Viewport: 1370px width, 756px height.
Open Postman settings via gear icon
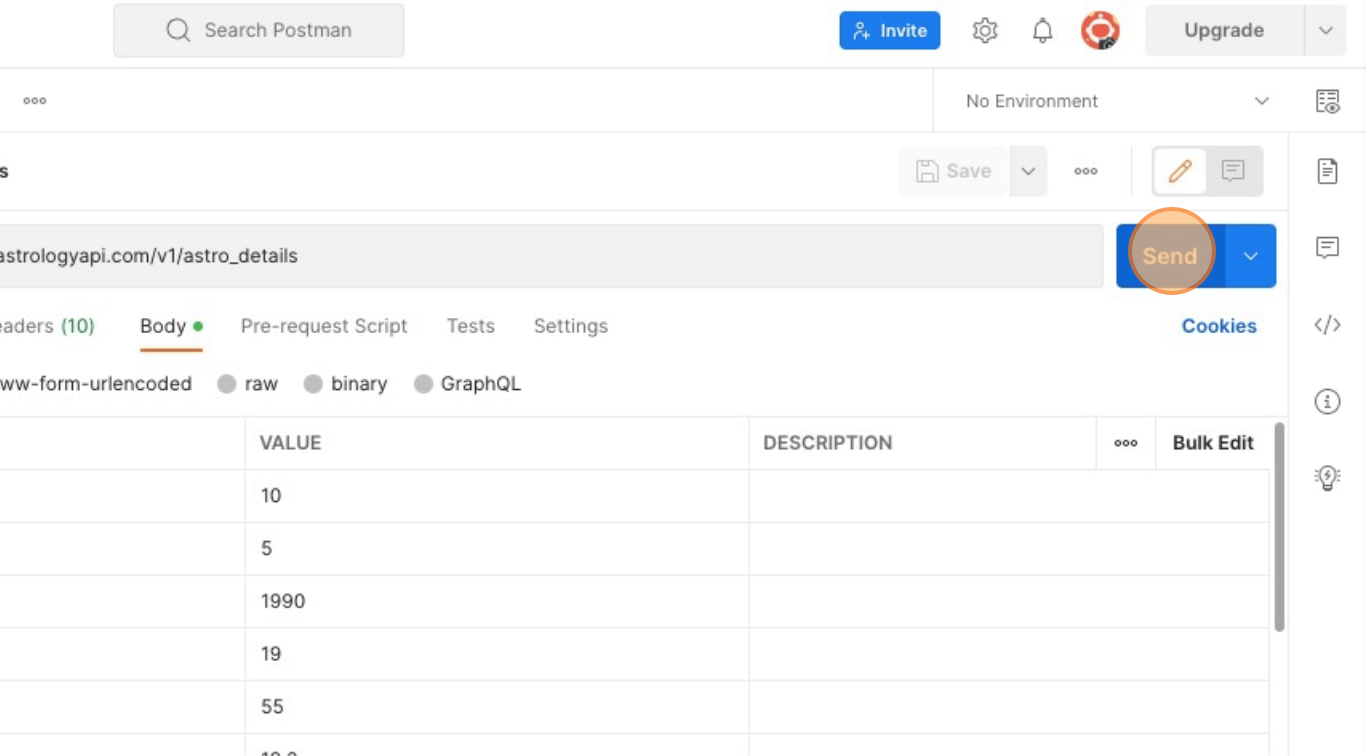coord(984,30)
